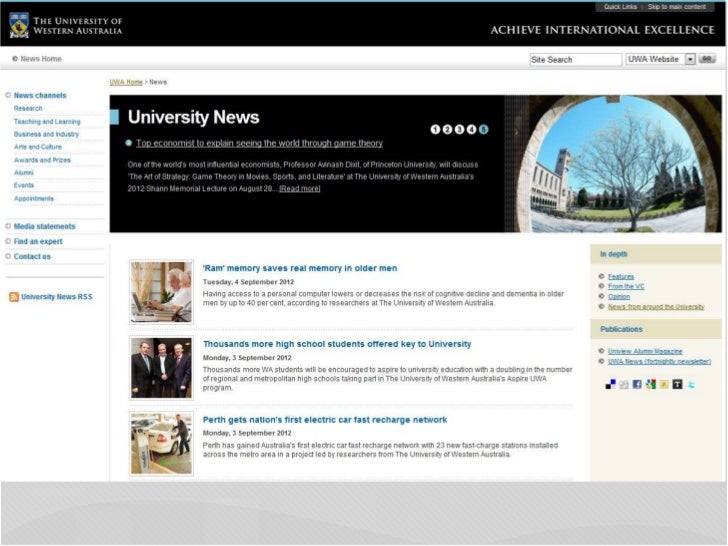
Task: Open News Home link
Action: tap(41, 59)
